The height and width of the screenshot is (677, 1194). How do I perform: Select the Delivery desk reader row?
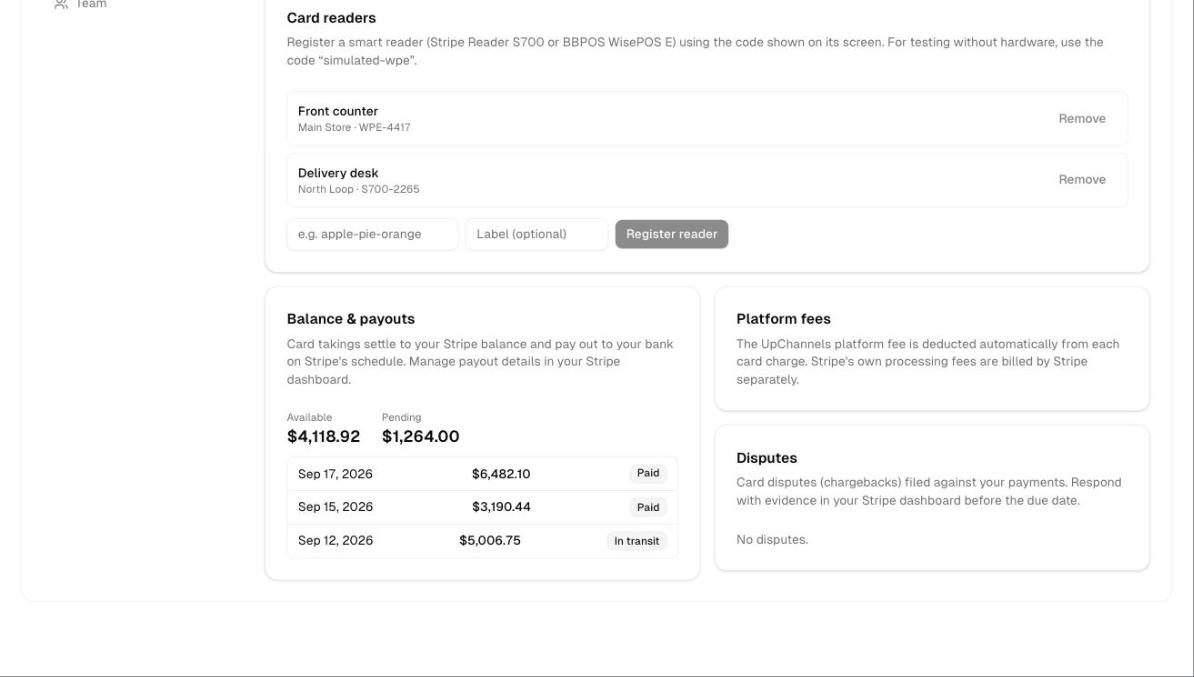(x=707, y=180)
